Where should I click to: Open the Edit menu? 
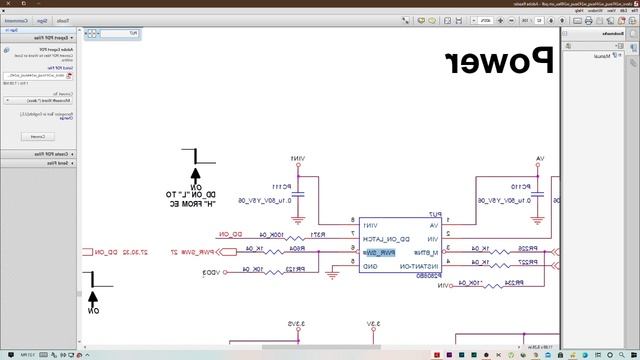pos(623,11)
